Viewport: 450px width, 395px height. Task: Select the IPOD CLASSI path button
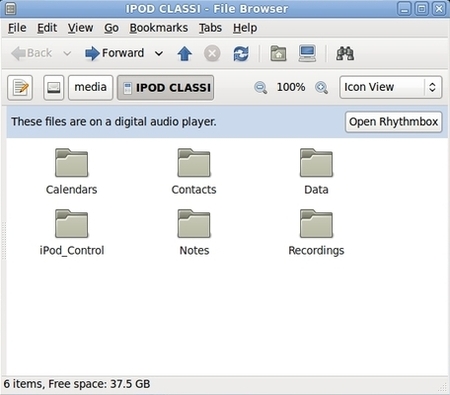(x=166, y=88)
